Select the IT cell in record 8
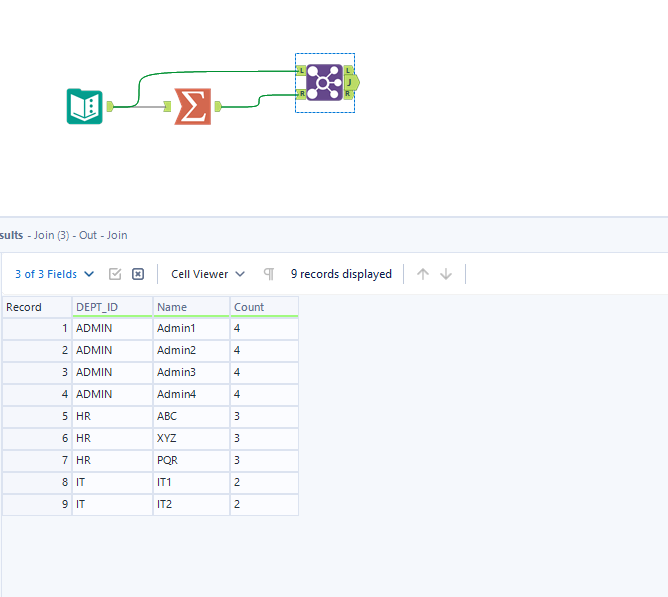 112,483
